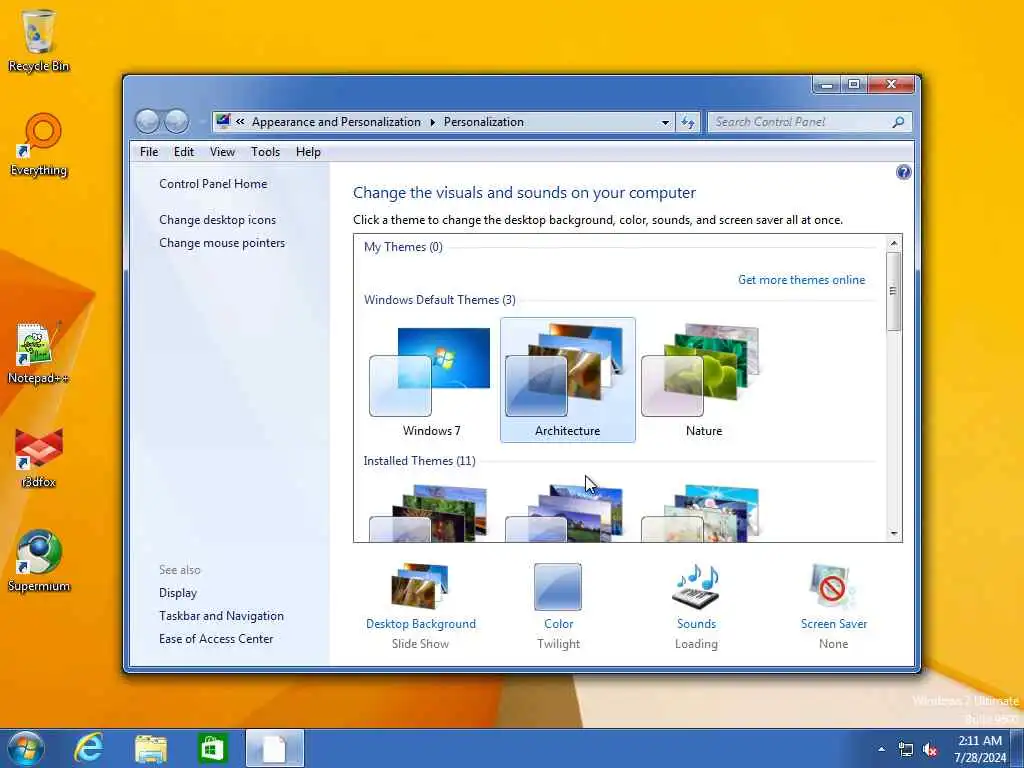This screenshot has width=1024, height=768.
Task: Open the Help menu
Action: (308, 152)
